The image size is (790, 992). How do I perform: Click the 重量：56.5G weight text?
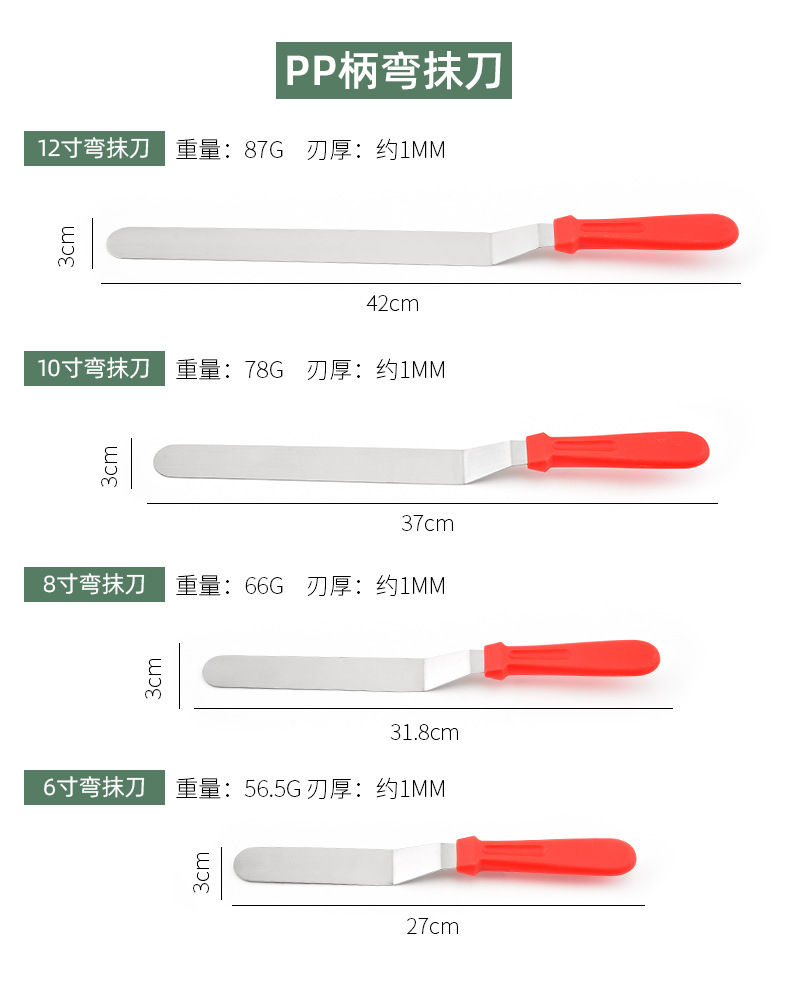click(x=239, y=788)
